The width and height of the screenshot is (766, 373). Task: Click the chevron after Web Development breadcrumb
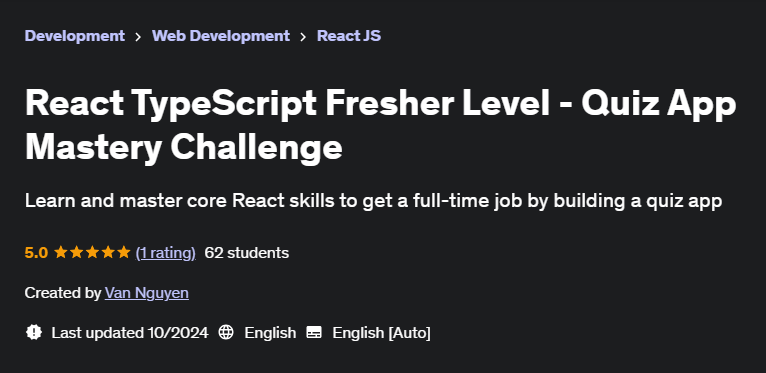(303, 37)
